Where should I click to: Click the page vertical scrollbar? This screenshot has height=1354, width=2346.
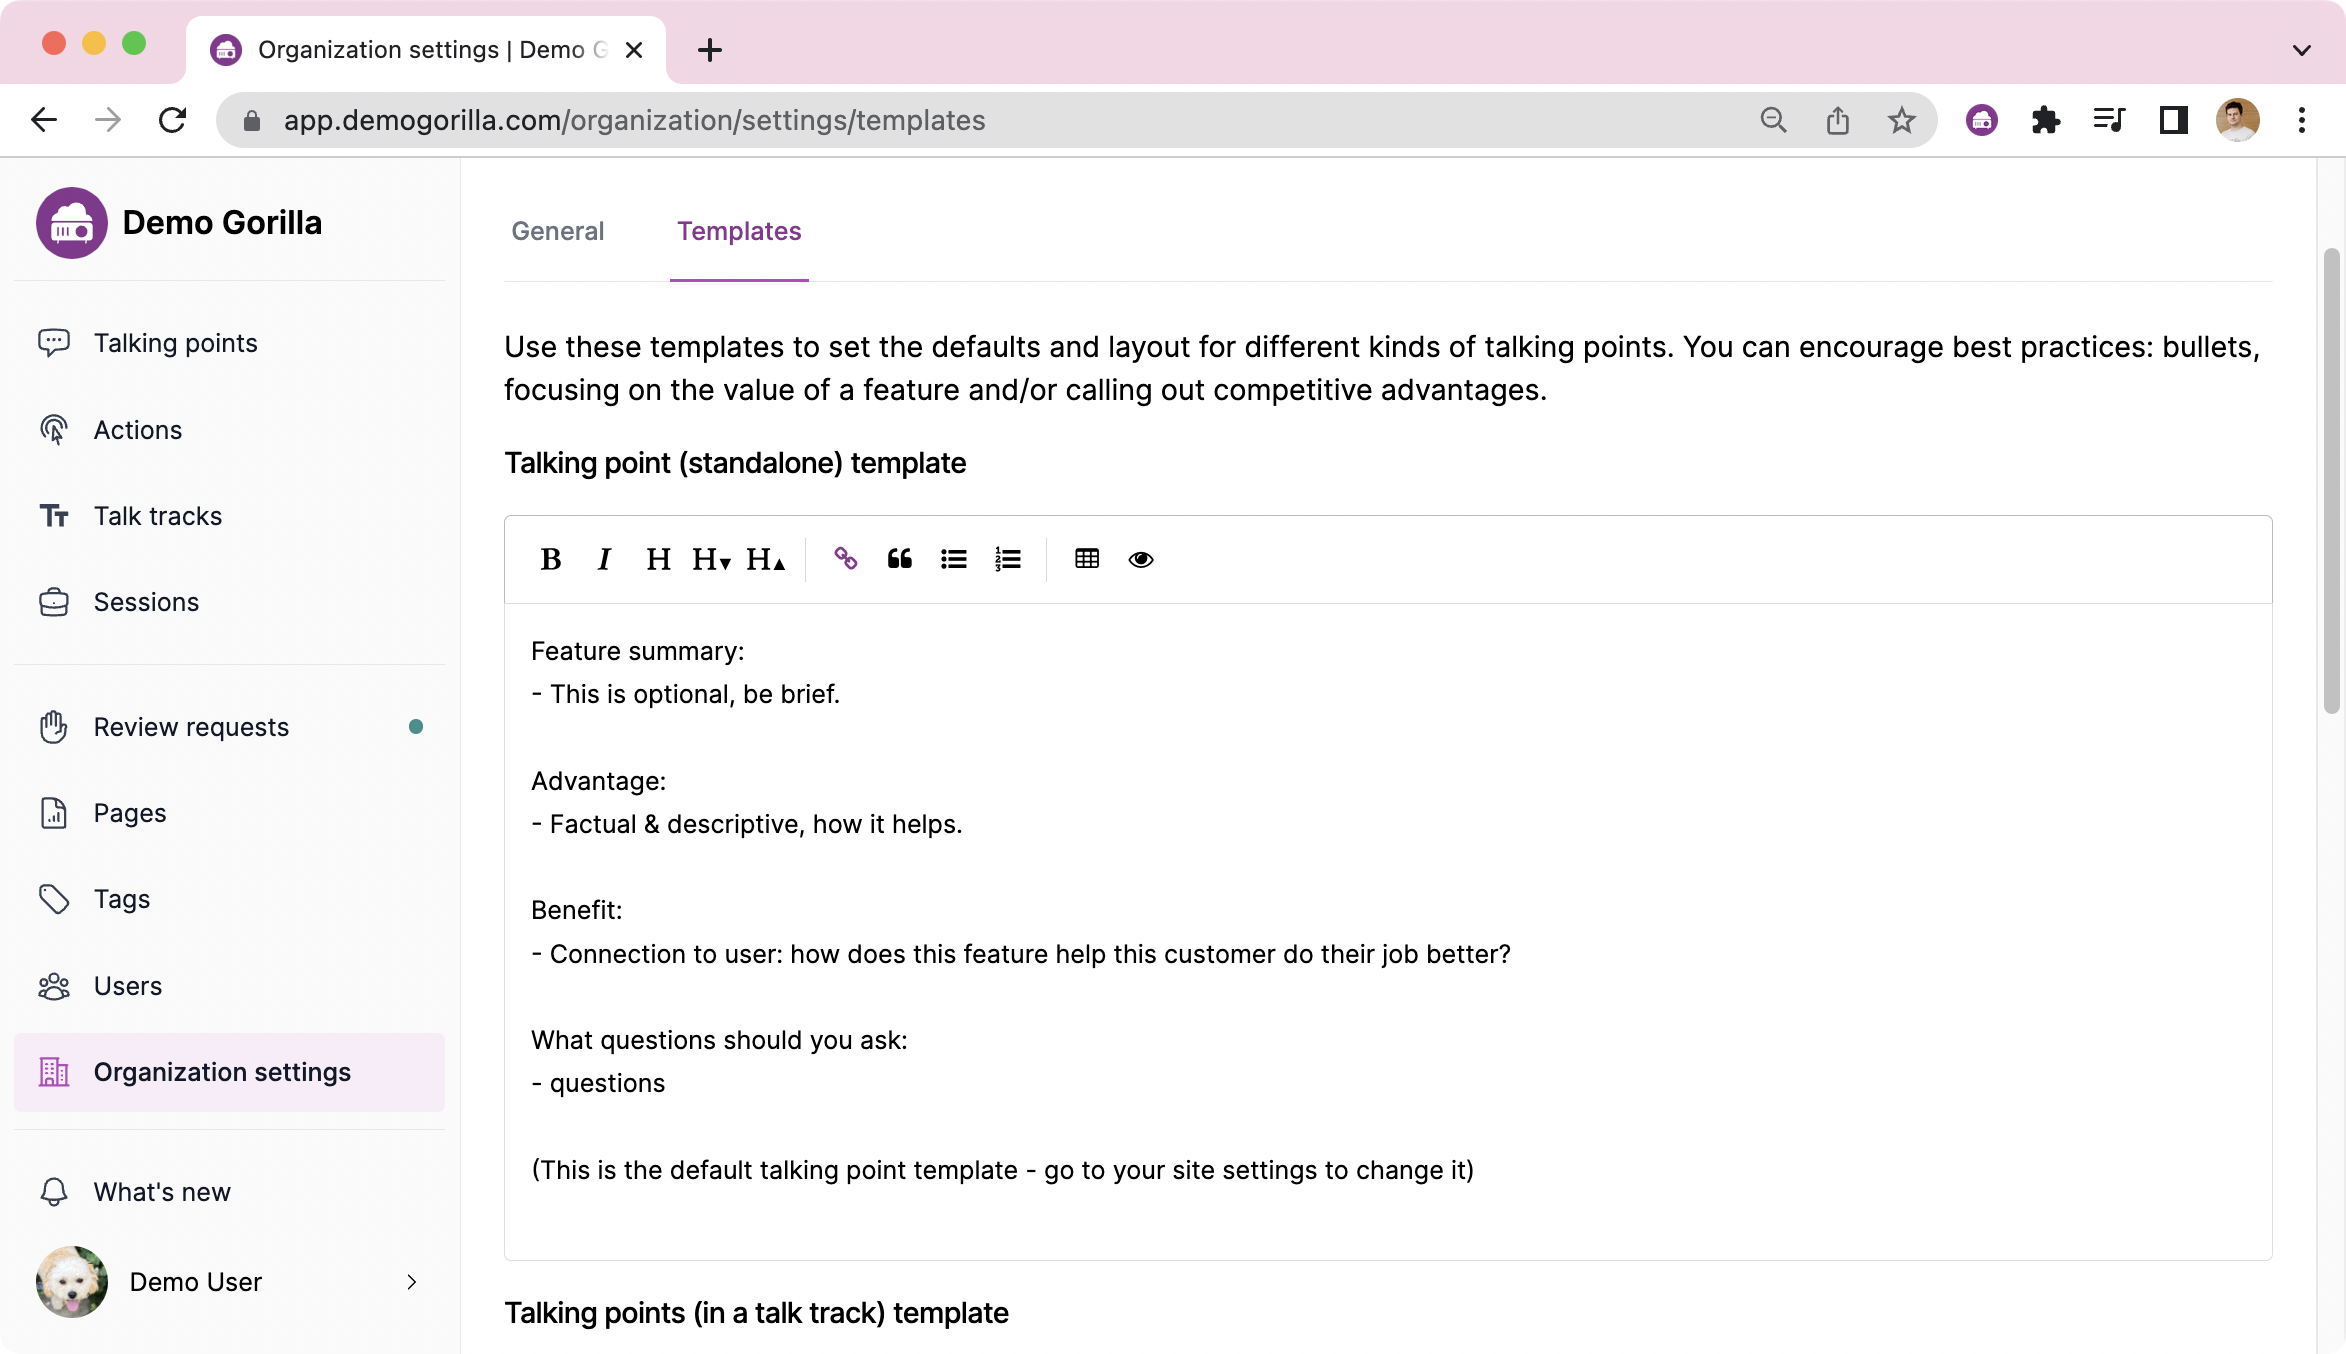(2332, 480)
